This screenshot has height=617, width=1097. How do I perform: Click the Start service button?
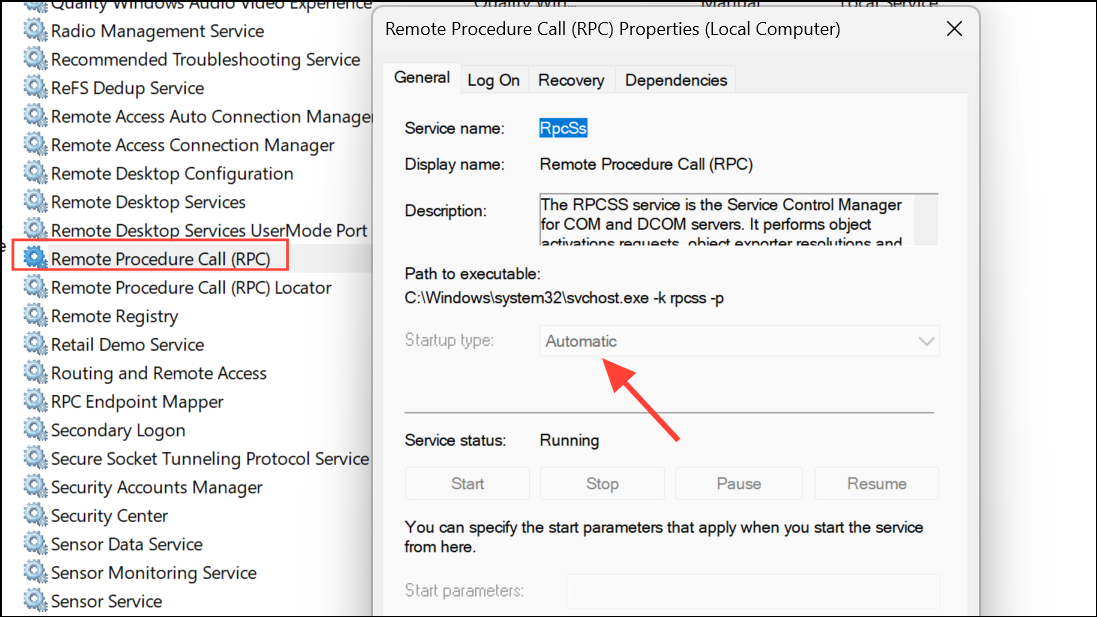pyautogui.click(x=467, y=483)
